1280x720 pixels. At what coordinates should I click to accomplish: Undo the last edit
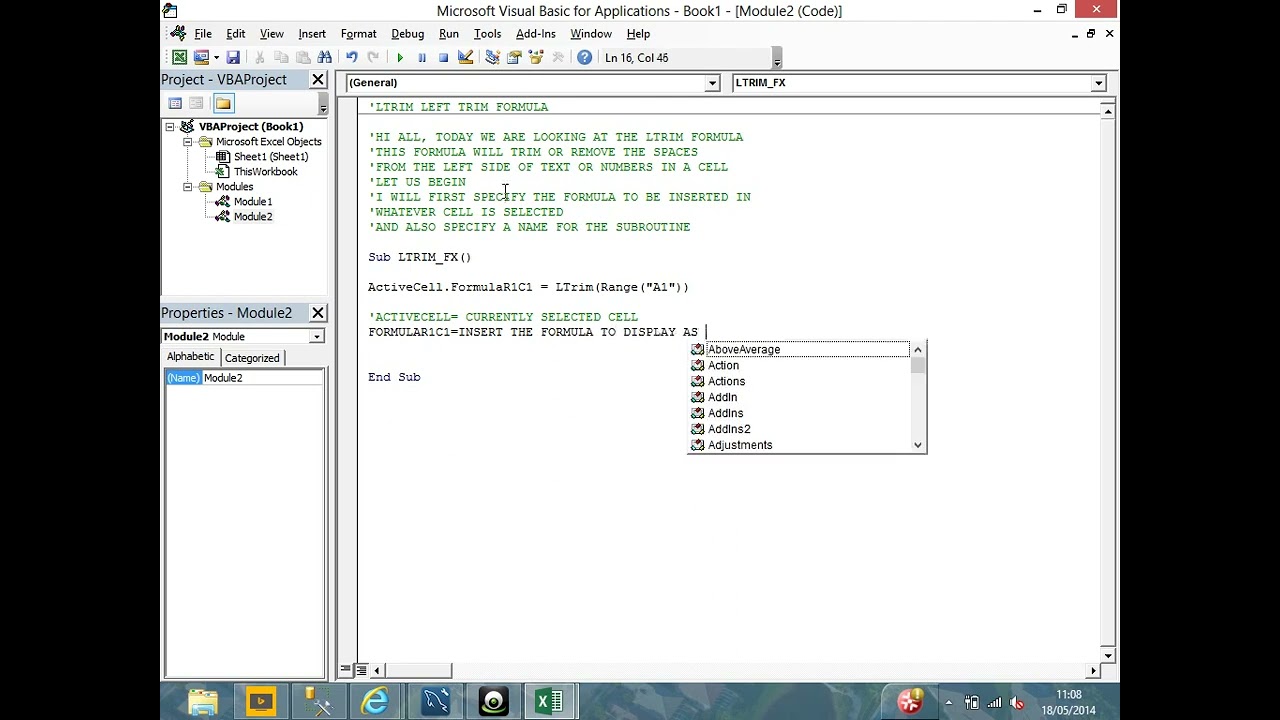click(352, 58)
